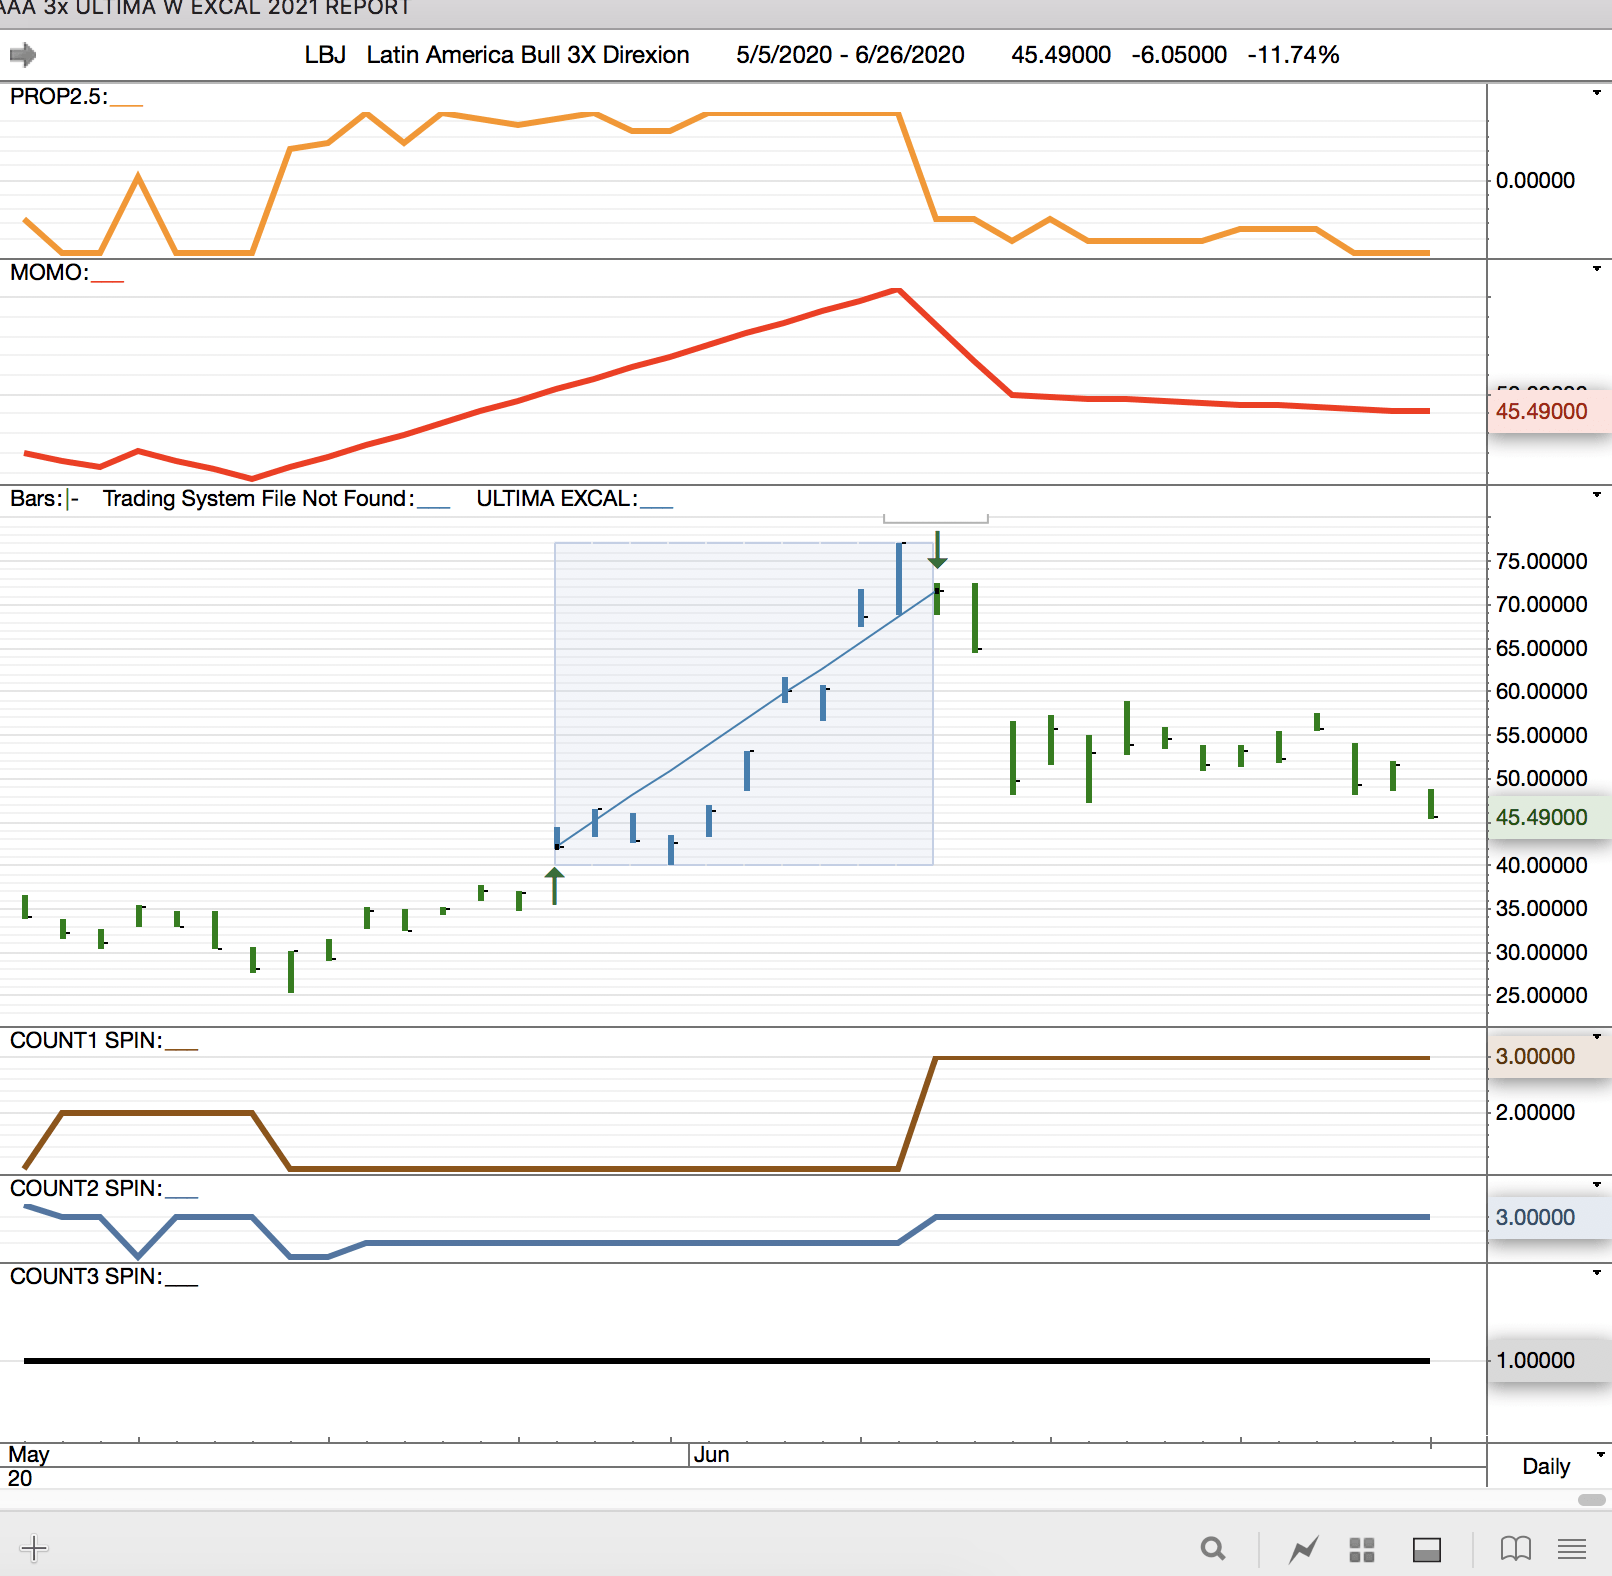Open the COUNT3 SPIN pane dropdown triangle
1612x1576 pixels.
coord(1597,1273)
